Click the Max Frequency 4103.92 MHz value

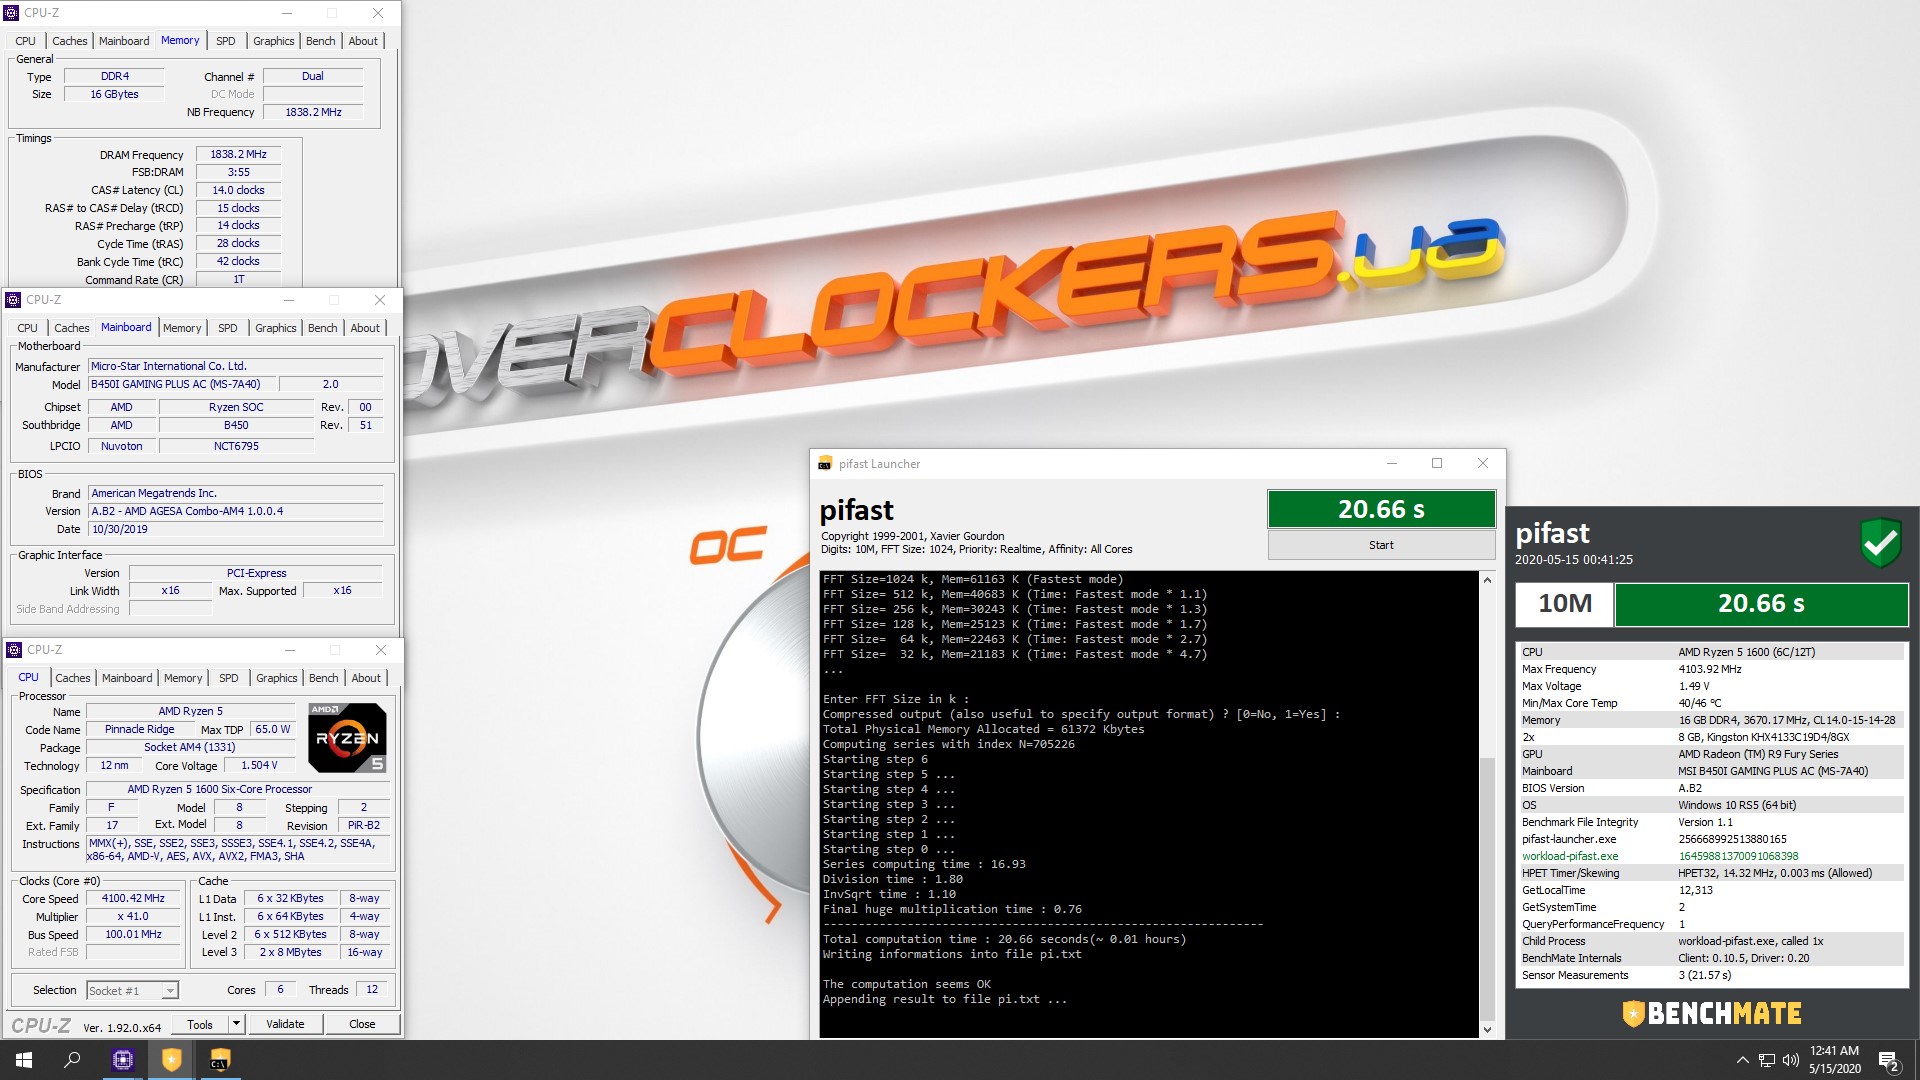[x=1709, y=669]
